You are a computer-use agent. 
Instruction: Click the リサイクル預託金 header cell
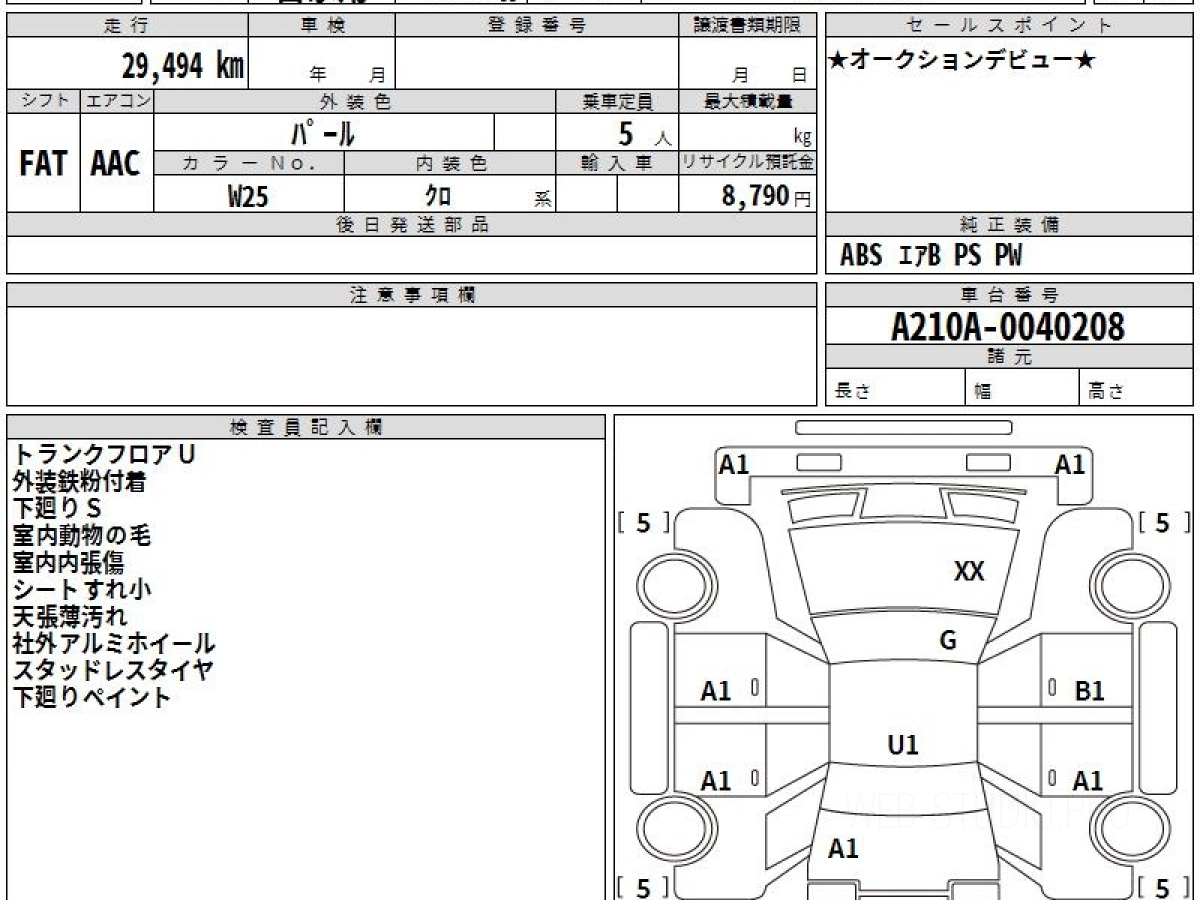point(747,164)
